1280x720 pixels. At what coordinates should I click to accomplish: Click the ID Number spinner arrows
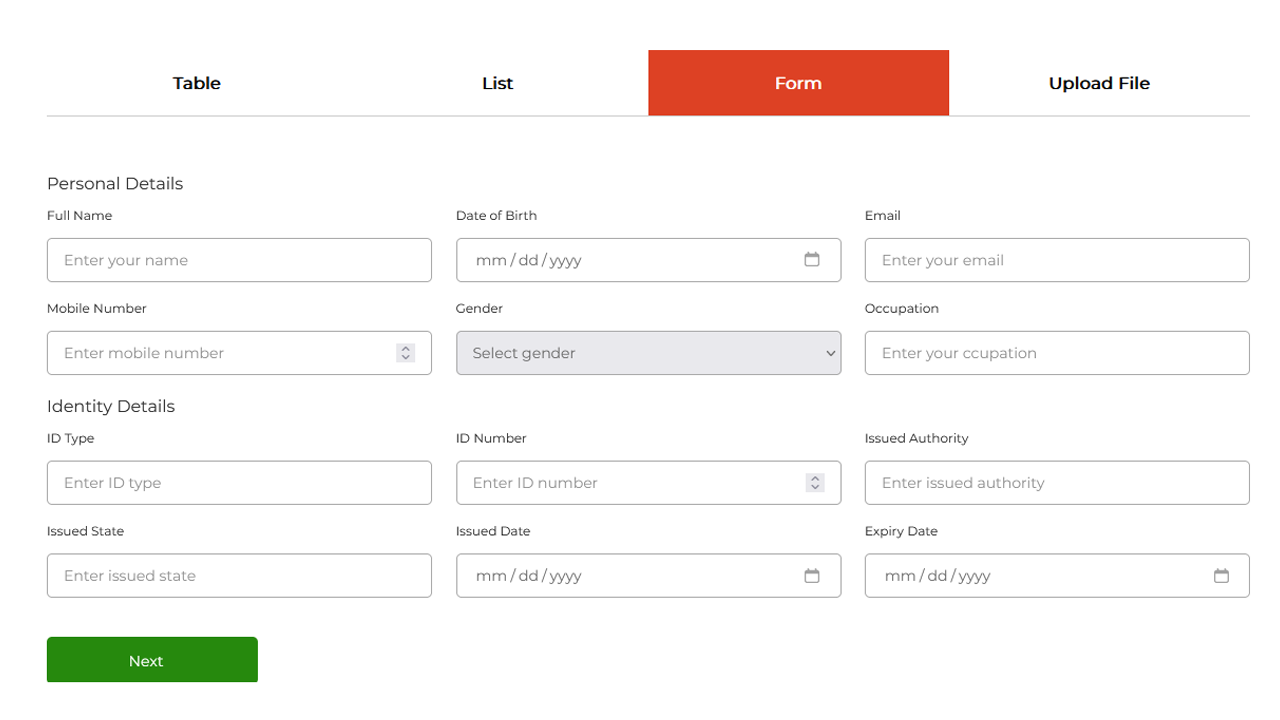click(815, 483)
